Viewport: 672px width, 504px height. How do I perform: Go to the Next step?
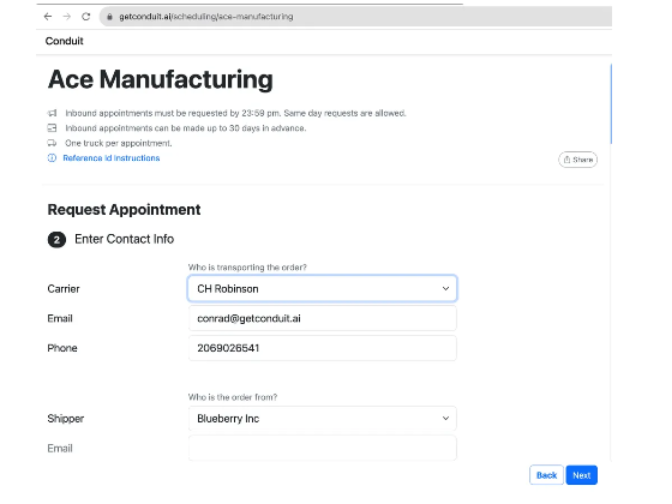pos(581,475)
